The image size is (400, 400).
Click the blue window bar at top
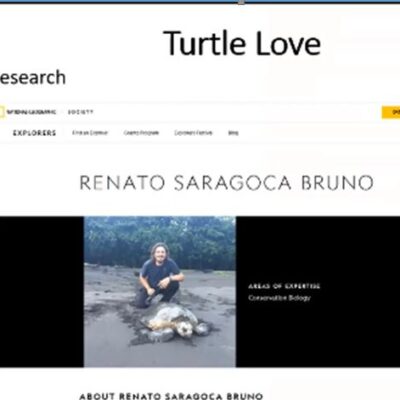(200, 2)
